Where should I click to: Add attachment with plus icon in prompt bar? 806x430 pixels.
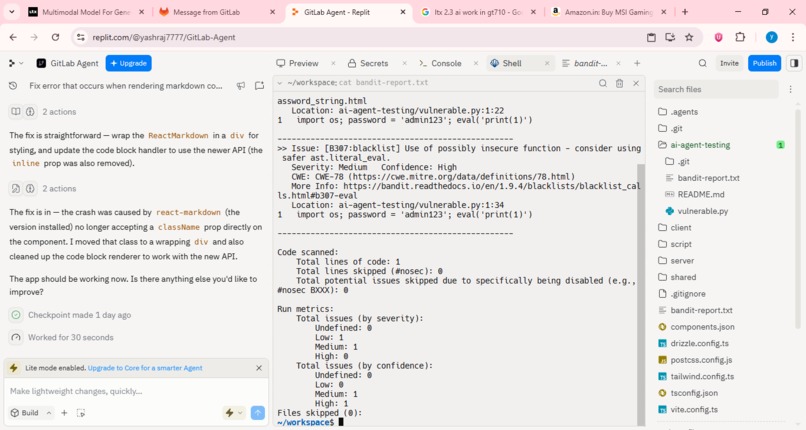coord(64,413)
